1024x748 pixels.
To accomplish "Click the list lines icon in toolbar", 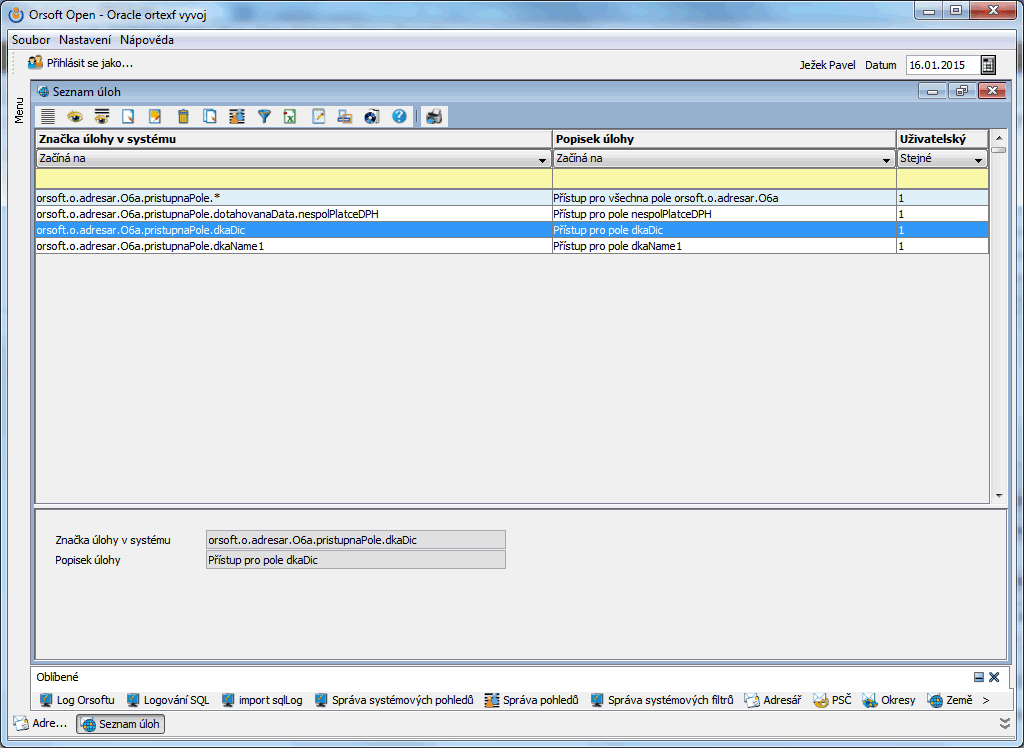I will 48,117.
